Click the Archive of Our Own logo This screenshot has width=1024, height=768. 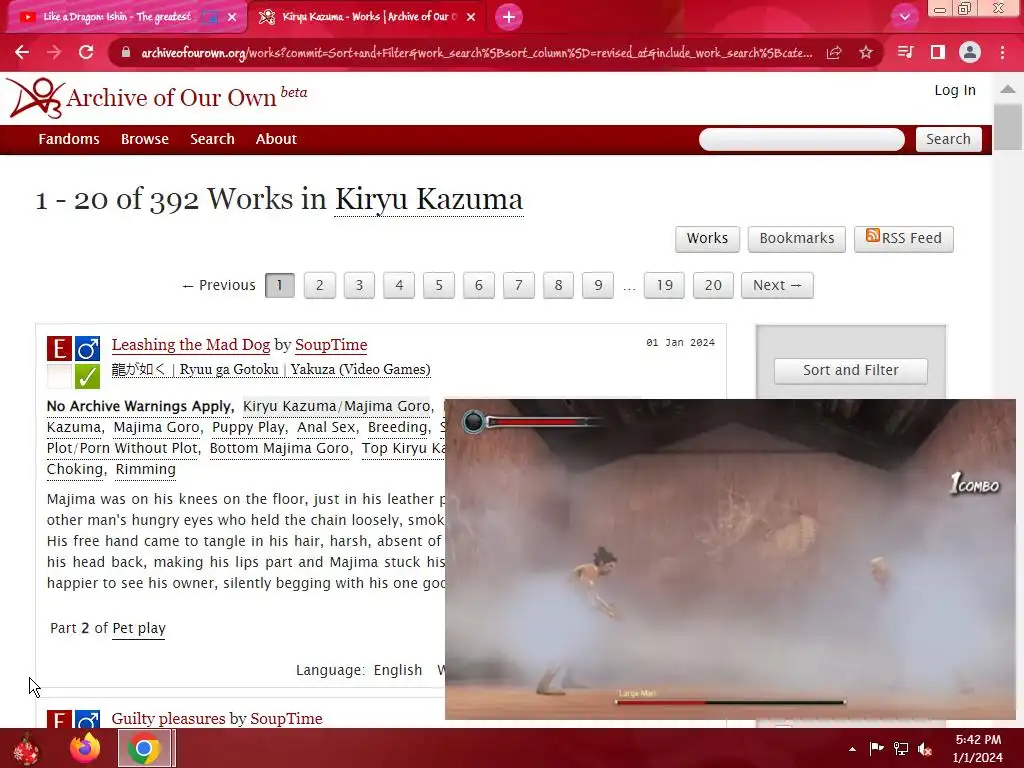click(157, 98)
